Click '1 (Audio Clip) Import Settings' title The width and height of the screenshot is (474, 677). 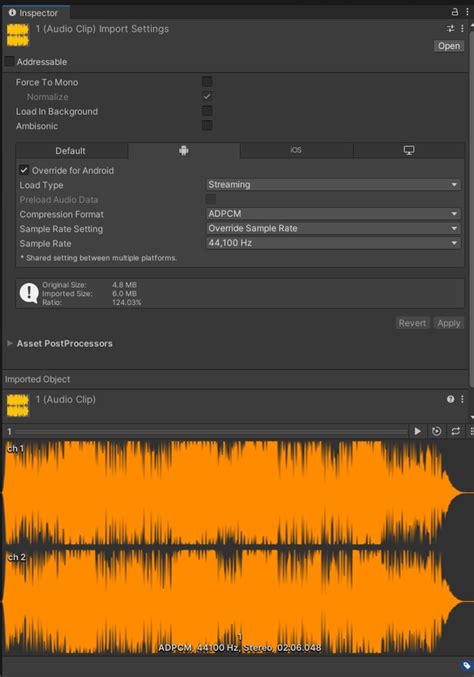(x=102, y=29)
